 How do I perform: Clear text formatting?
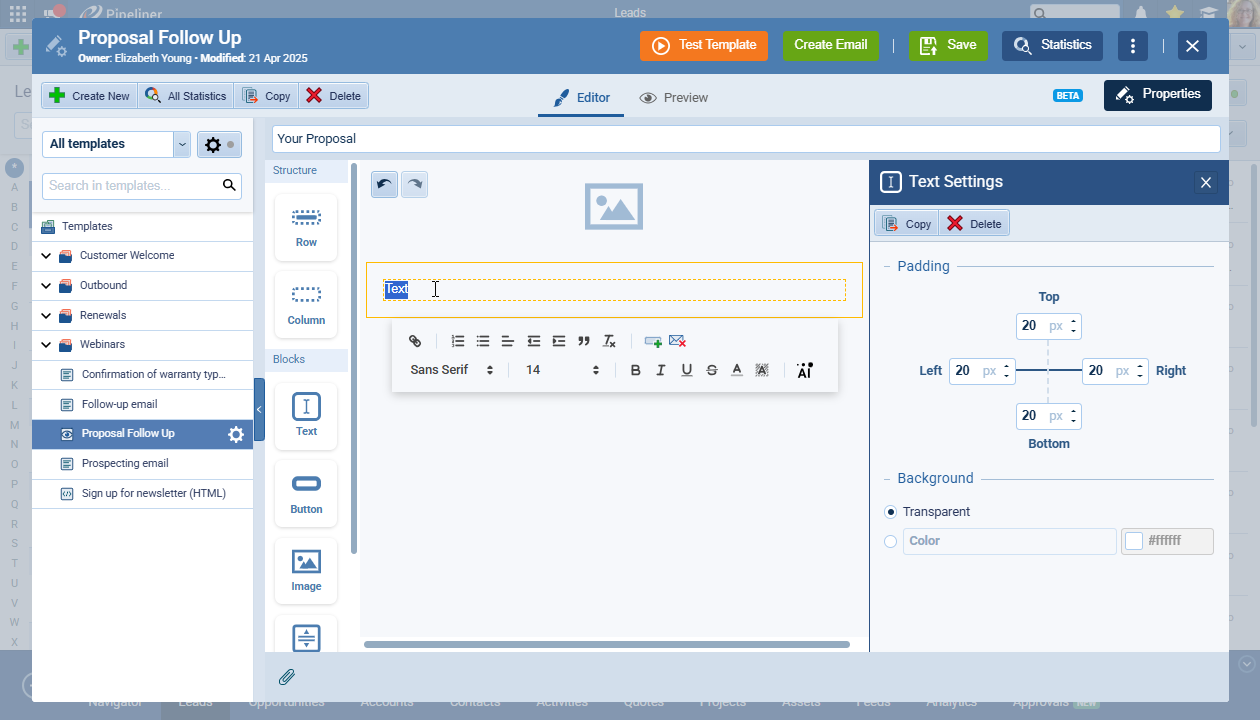pos(609,341)
